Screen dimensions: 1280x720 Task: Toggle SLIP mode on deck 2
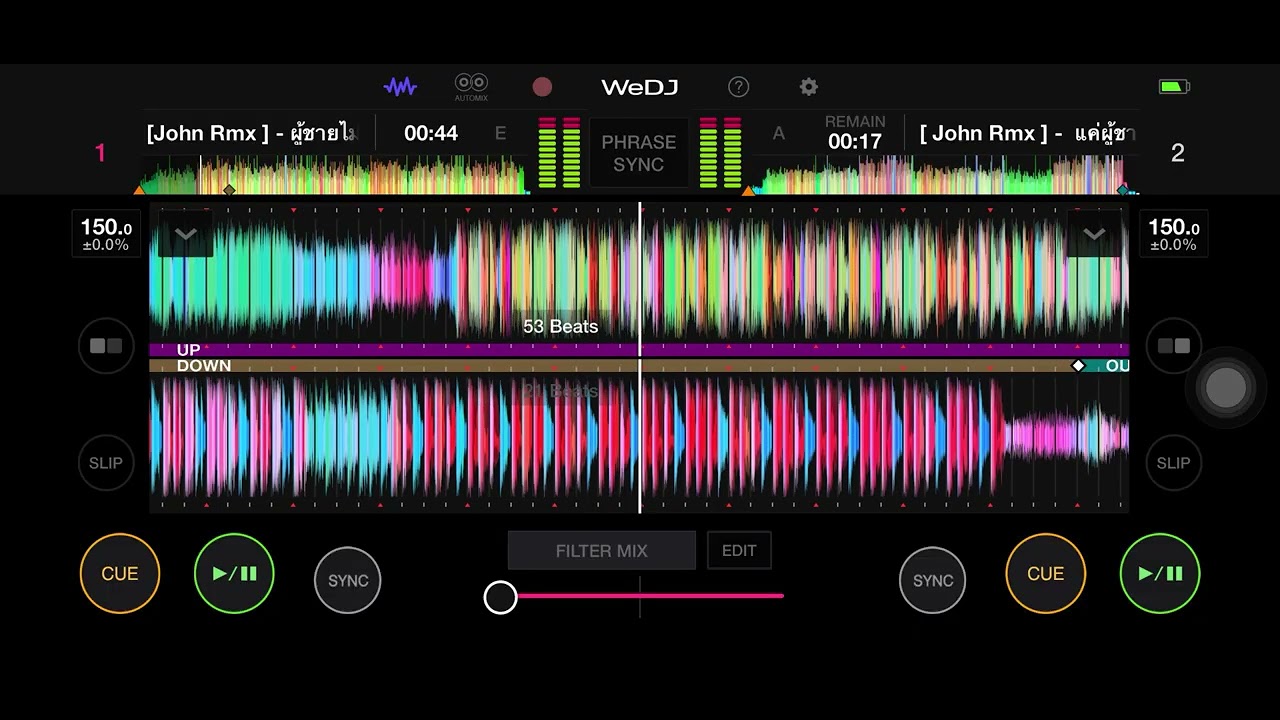tap(1174, 463)
